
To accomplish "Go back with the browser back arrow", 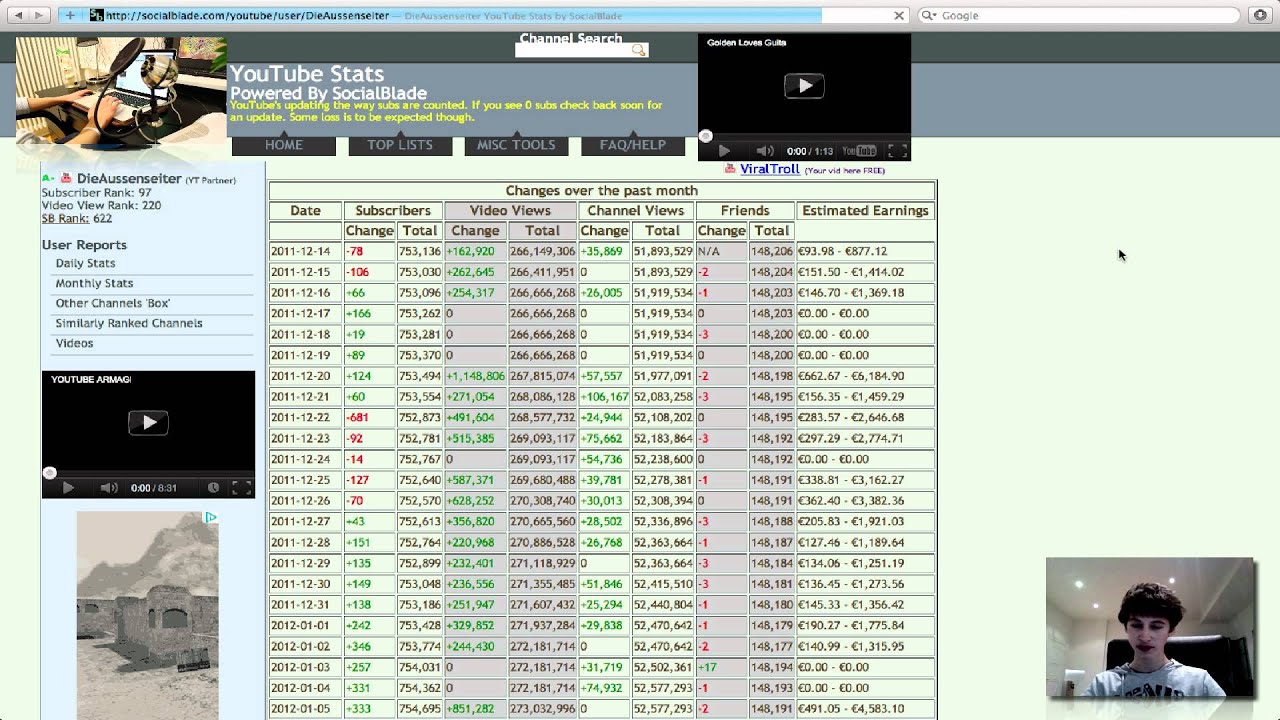I will [18, 15].
